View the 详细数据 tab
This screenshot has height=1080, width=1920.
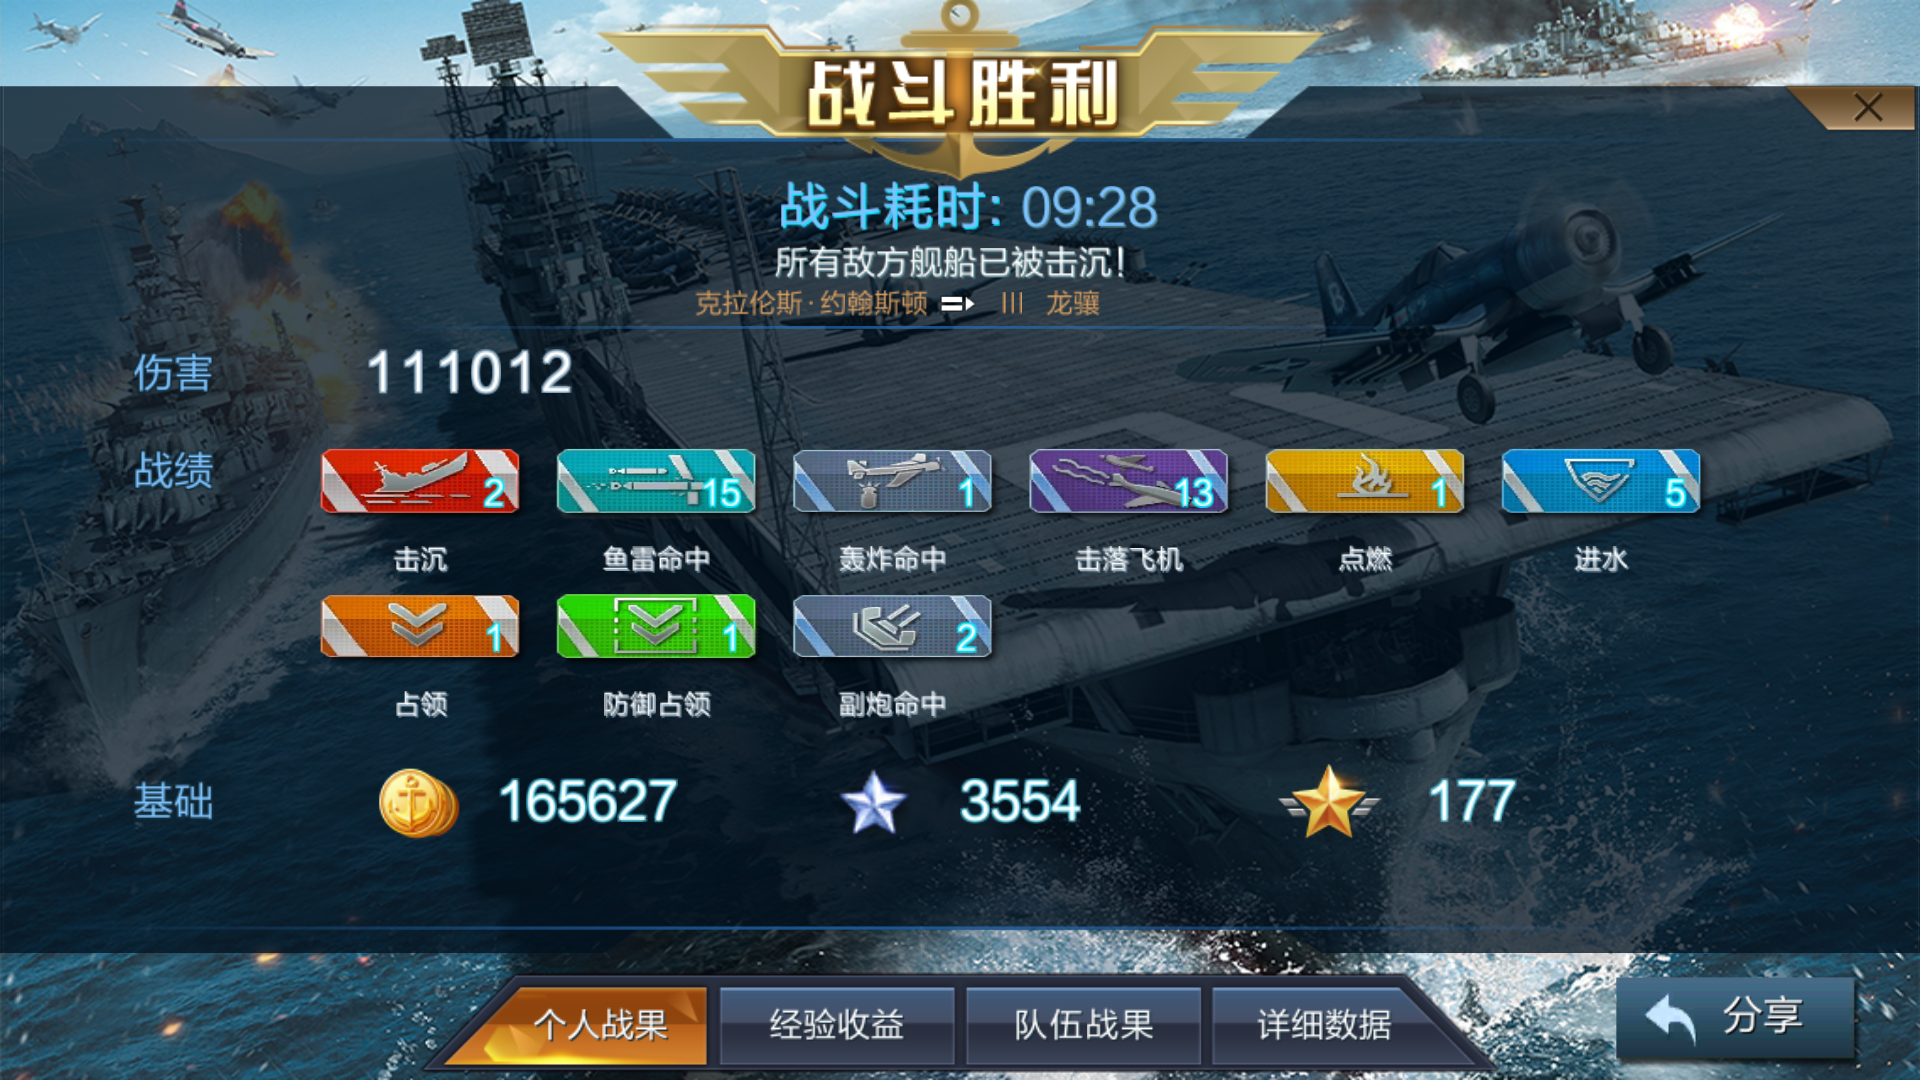tap(1325, 1025)
